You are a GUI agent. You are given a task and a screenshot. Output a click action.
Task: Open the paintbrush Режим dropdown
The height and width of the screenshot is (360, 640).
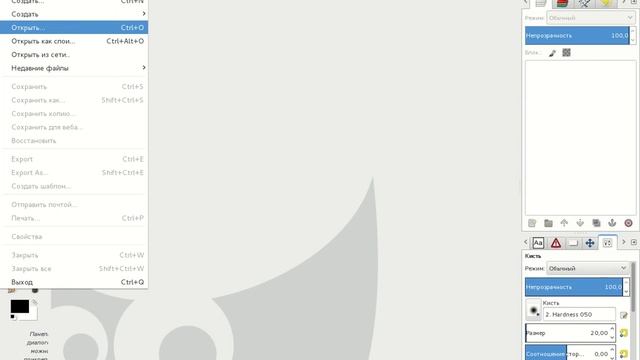coord(588,268)
